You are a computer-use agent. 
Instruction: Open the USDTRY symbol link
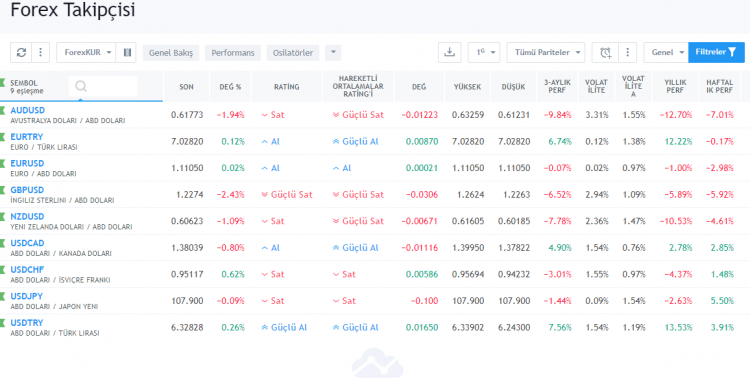(x=27, y=323)
